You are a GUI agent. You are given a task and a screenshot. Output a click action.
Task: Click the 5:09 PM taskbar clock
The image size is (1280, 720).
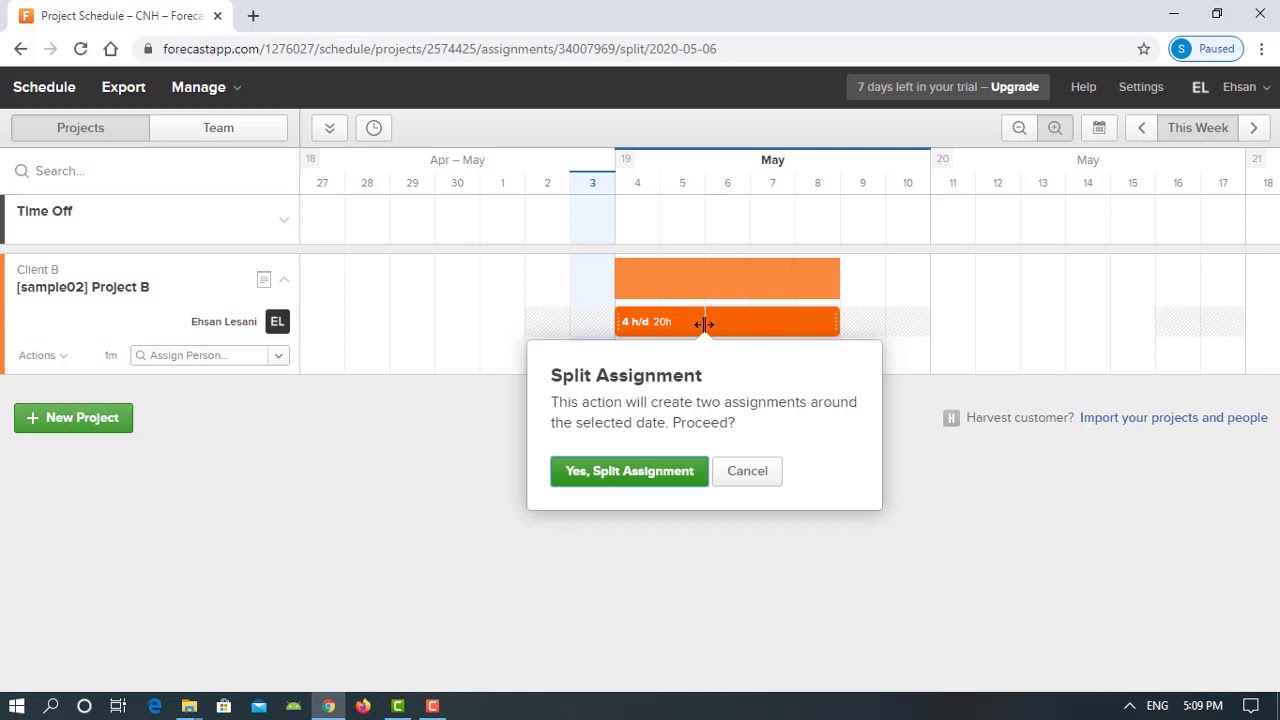tap(1202, 706)
